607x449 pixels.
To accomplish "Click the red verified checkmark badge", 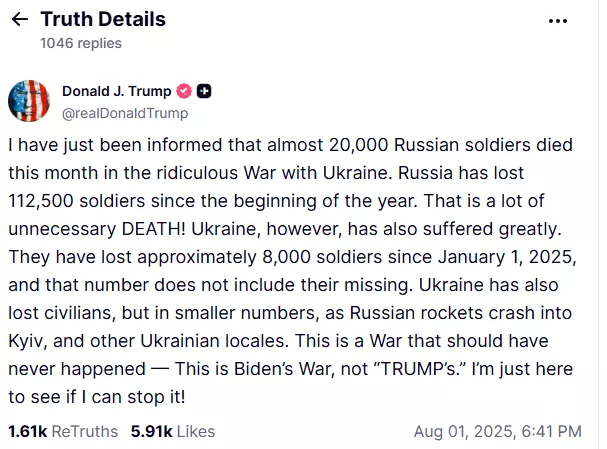I will coord(184,91).
